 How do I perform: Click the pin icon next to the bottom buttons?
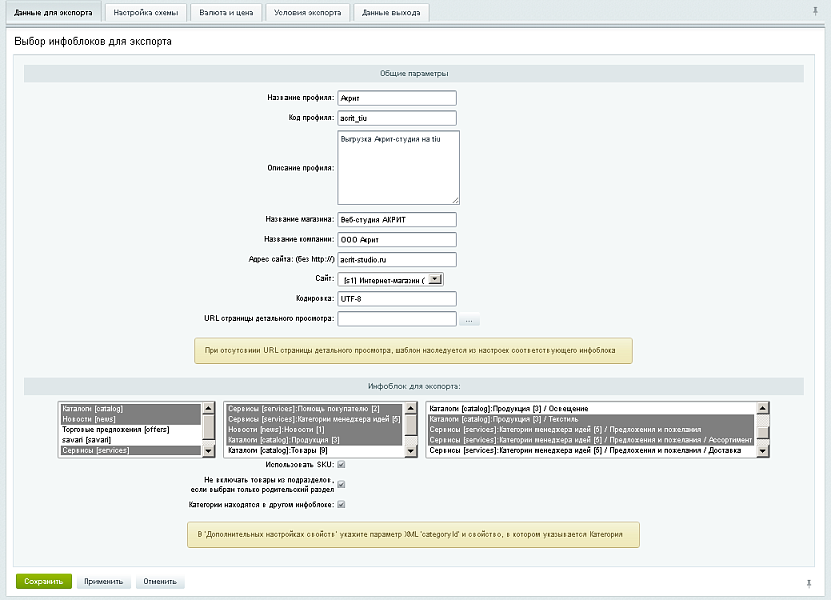(808, 582)
